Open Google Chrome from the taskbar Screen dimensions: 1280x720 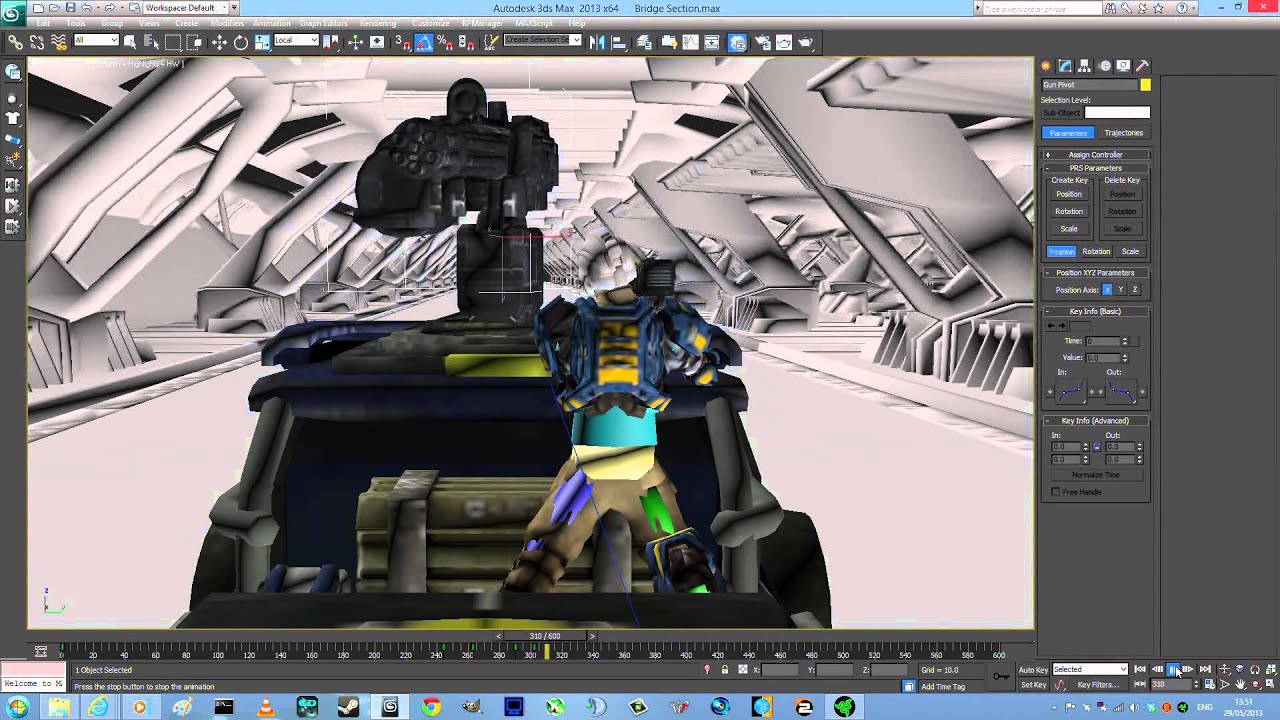[x=431, y=707]
